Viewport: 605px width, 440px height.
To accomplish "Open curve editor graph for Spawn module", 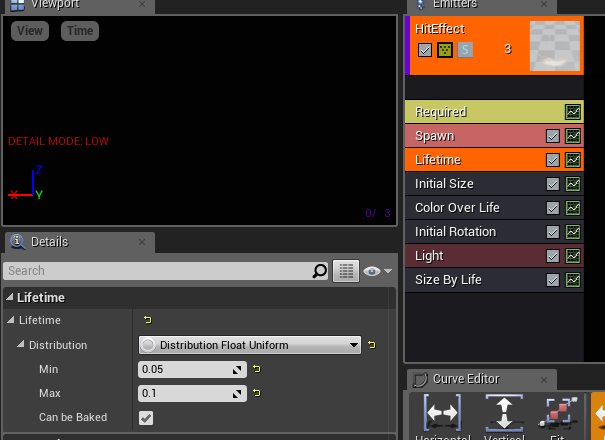I will coord(573,136).
